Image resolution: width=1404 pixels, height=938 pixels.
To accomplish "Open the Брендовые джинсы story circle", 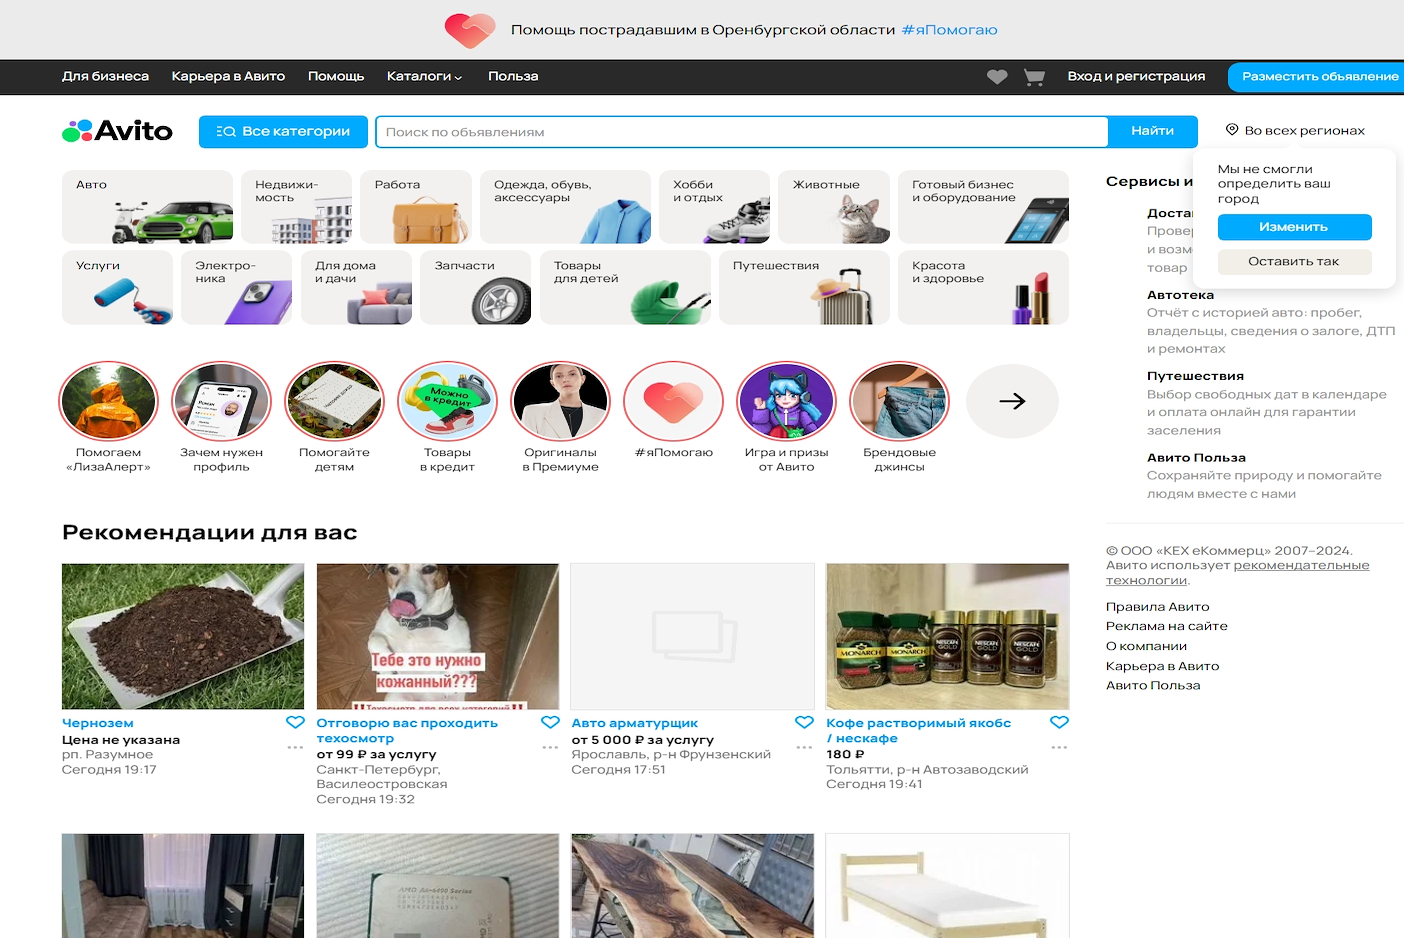I will pos(900,401).
